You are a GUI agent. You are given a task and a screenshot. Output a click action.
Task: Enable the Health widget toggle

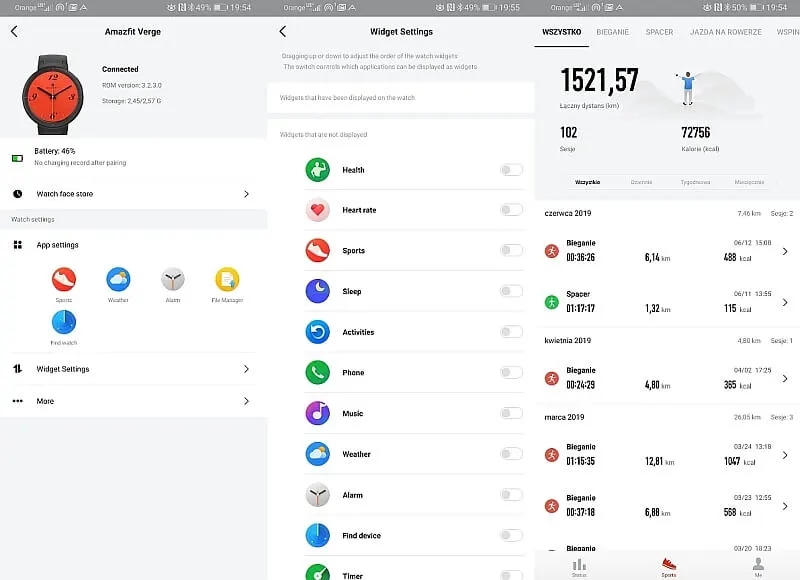point(511,170)
